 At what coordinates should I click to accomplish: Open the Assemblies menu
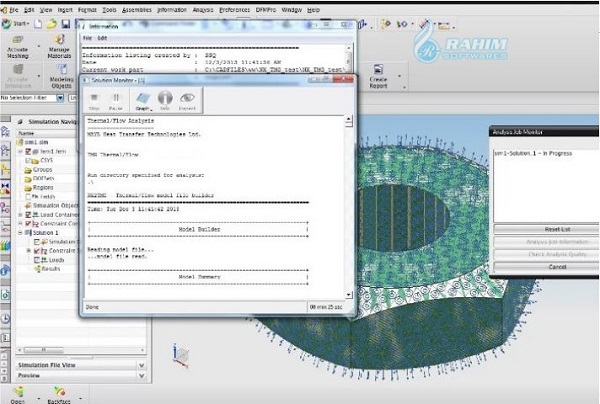pos(137,10)
